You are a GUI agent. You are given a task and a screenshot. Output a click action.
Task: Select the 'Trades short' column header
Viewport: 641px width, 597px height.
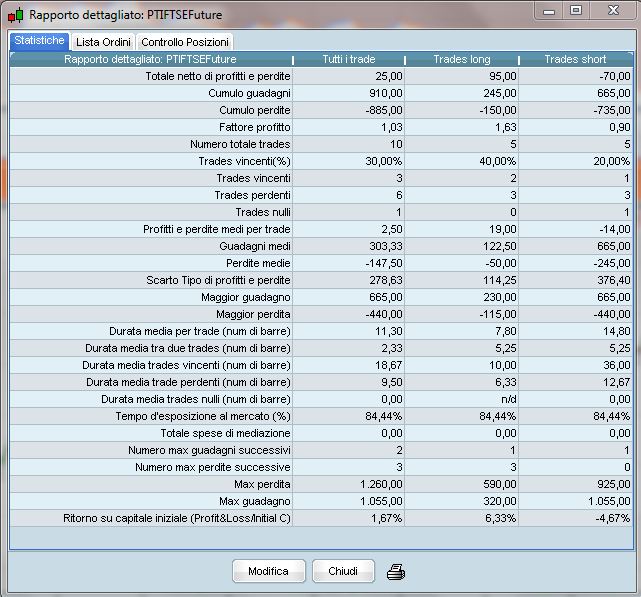(575, 59)
